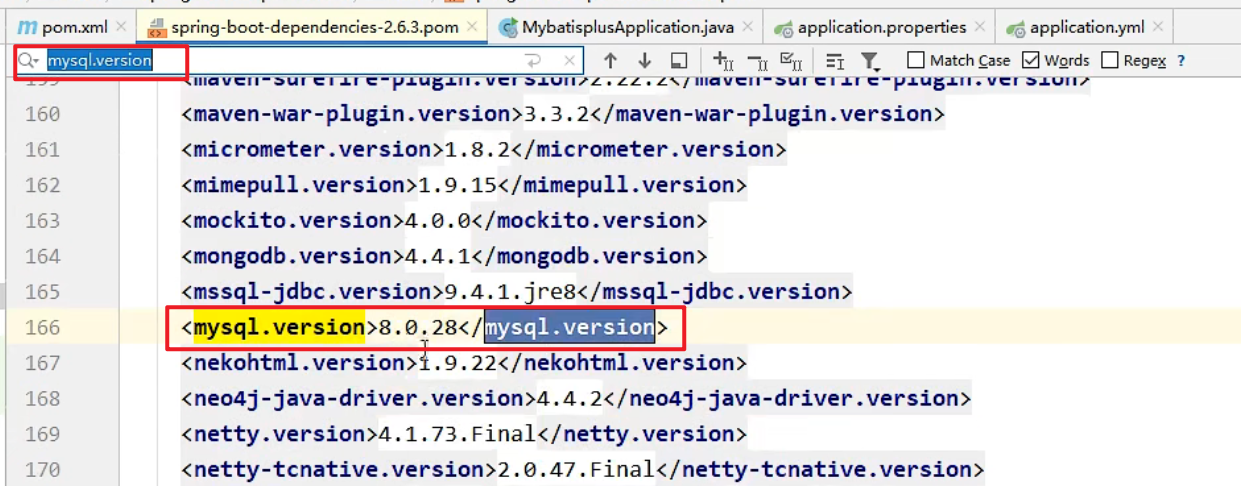Uncheck the Words checkbox
The width and height of the screenshot is (1241, 486).
pyautogui.click(x=1031, y=61)
